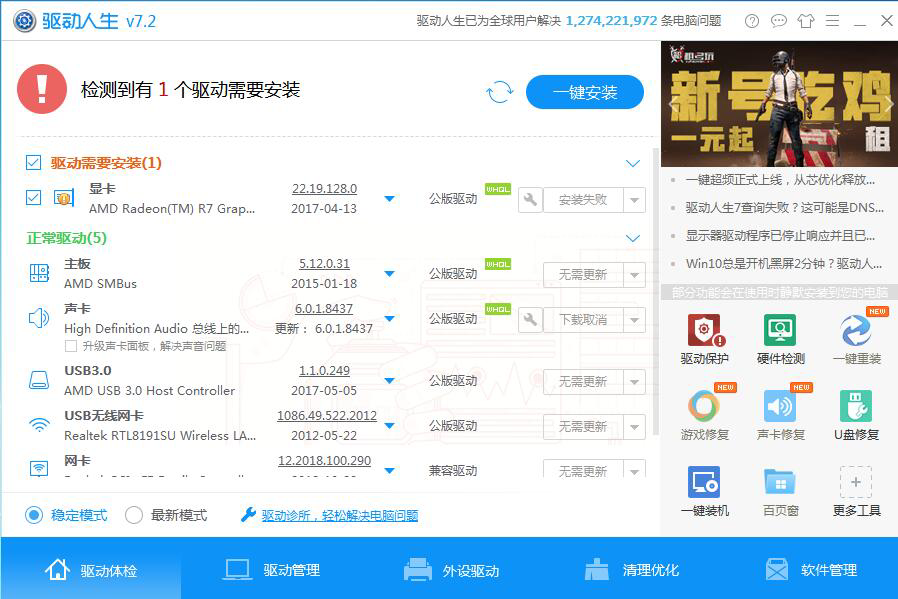Click the 显卡 graphics card device icon
The width and height of the screenshot is (898, 599).
click(64, 198)
